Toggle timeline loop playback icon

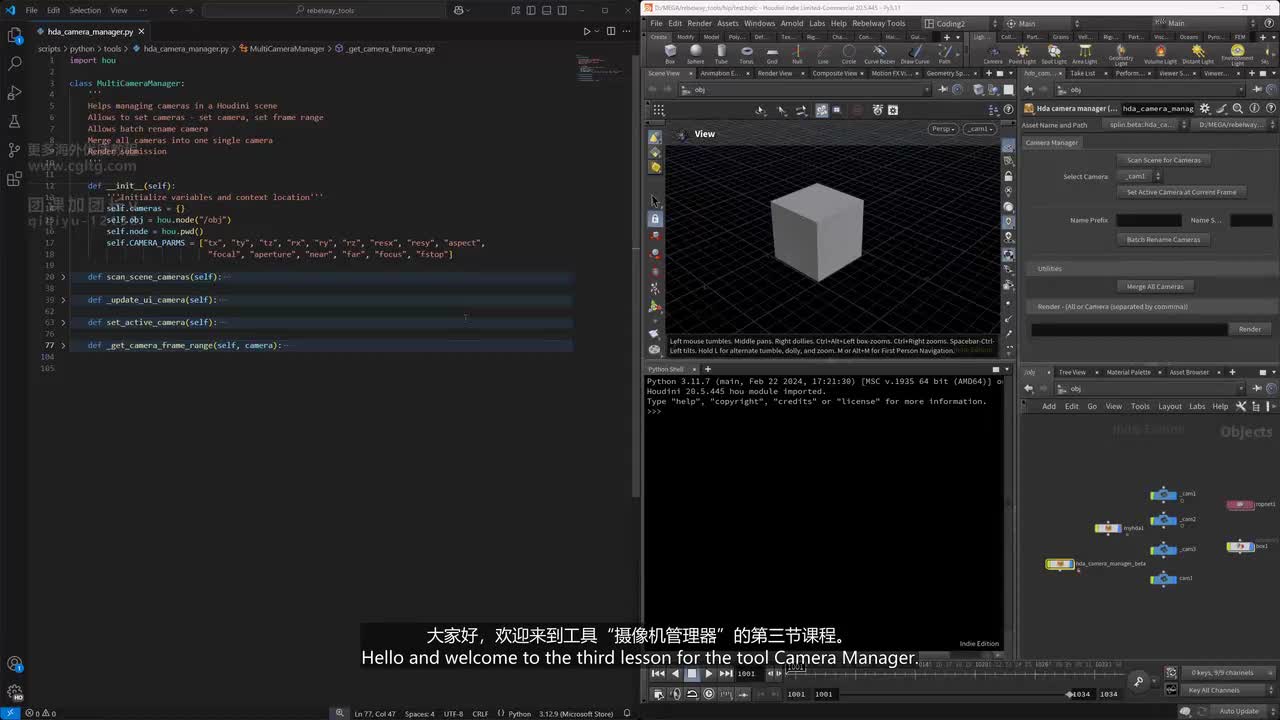coord(692,694)
